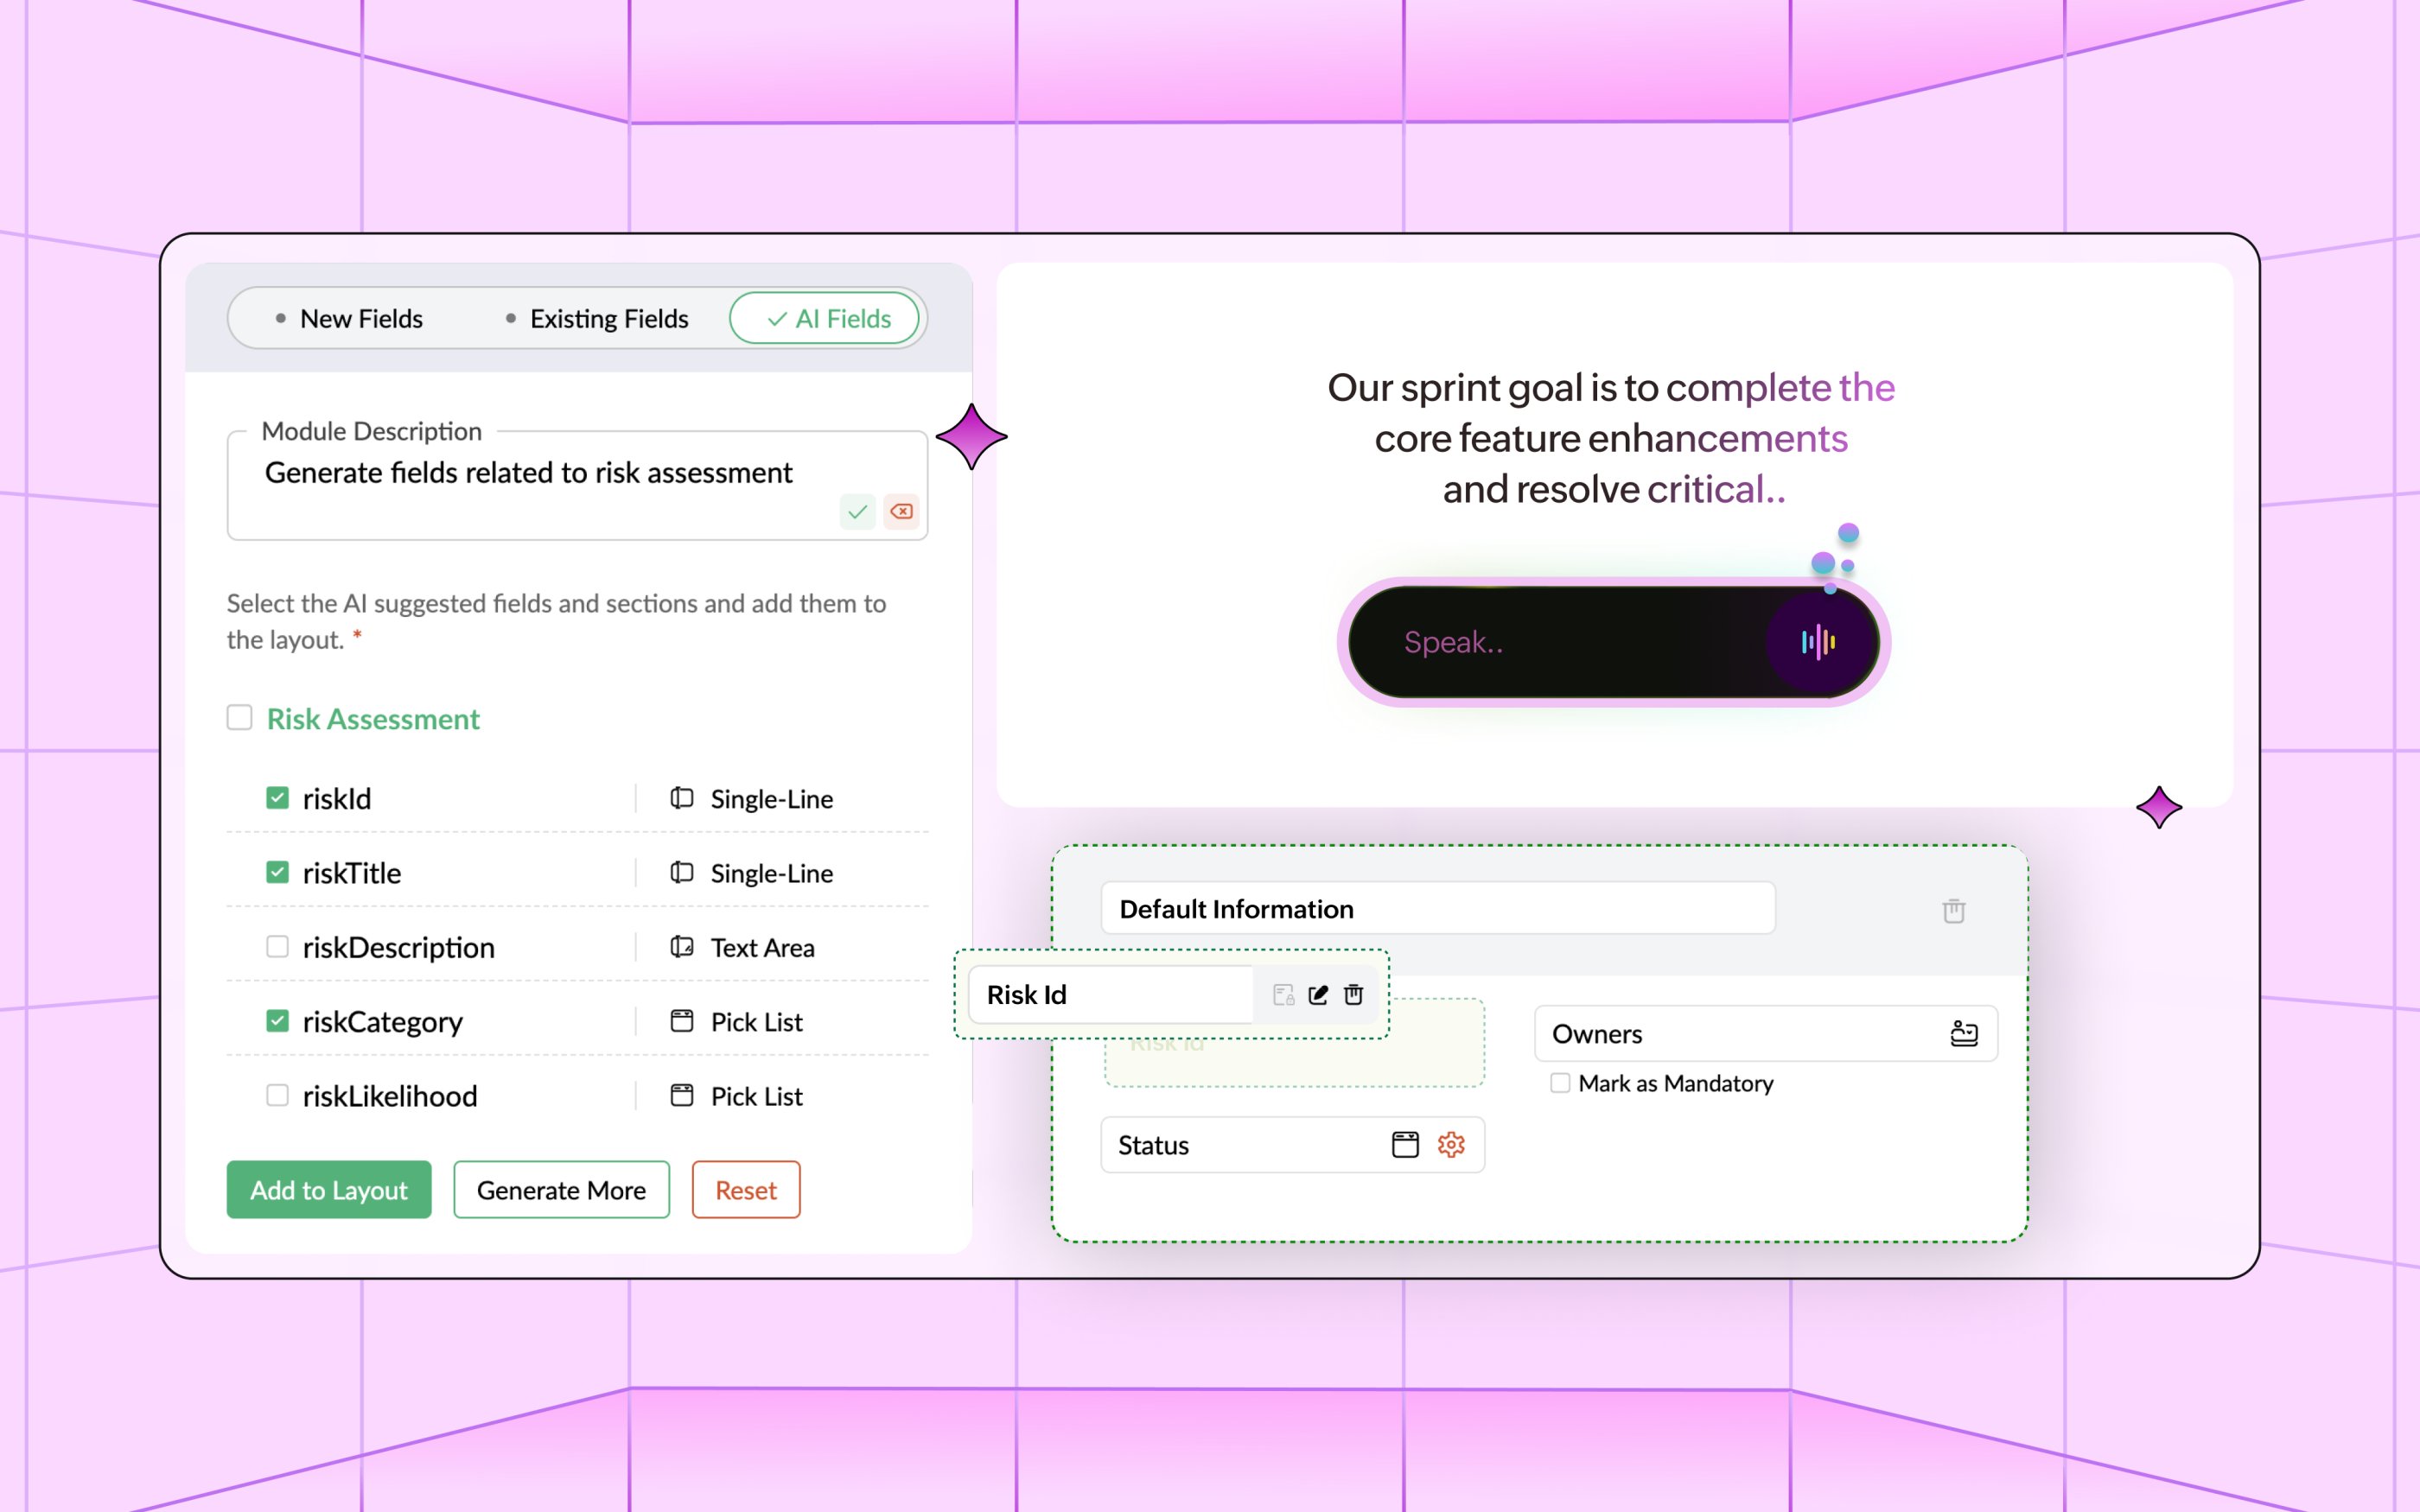Image resolution: width=2420 pixels, height=1512 pixels.
Task: Check Mark as Mandatory for Owners
Action: pos(1560,1083)
